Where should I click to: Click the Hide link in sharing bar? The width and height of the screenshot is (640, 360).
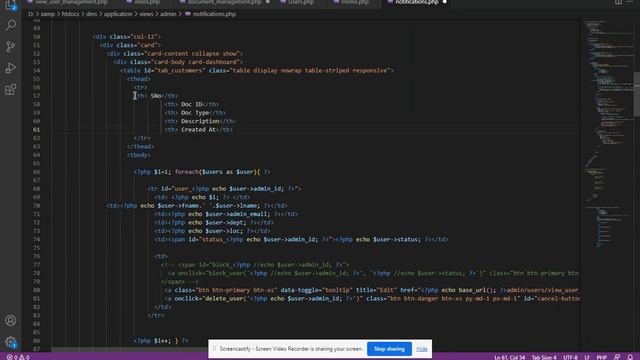(x=422, y=349)
